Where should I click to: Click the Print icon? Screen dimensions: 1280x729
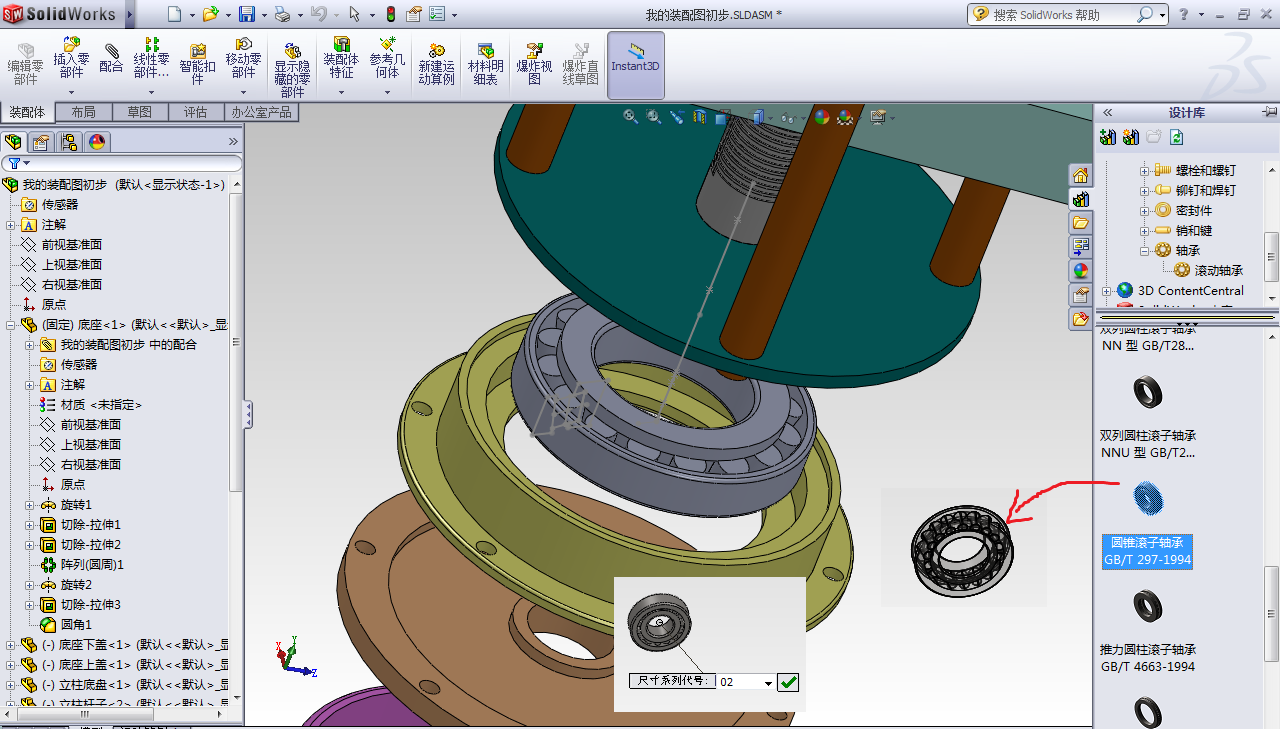coord(282,14)
